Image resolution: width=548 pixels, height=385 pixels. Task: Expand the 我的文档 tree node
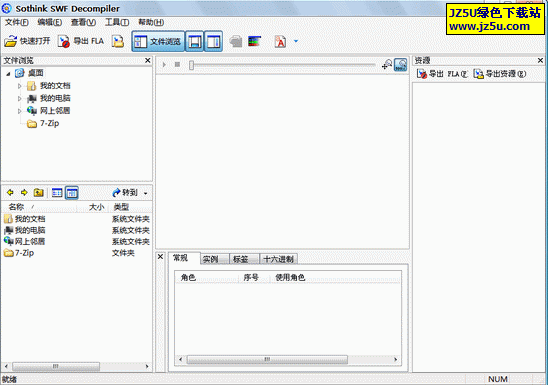point(20,86)
